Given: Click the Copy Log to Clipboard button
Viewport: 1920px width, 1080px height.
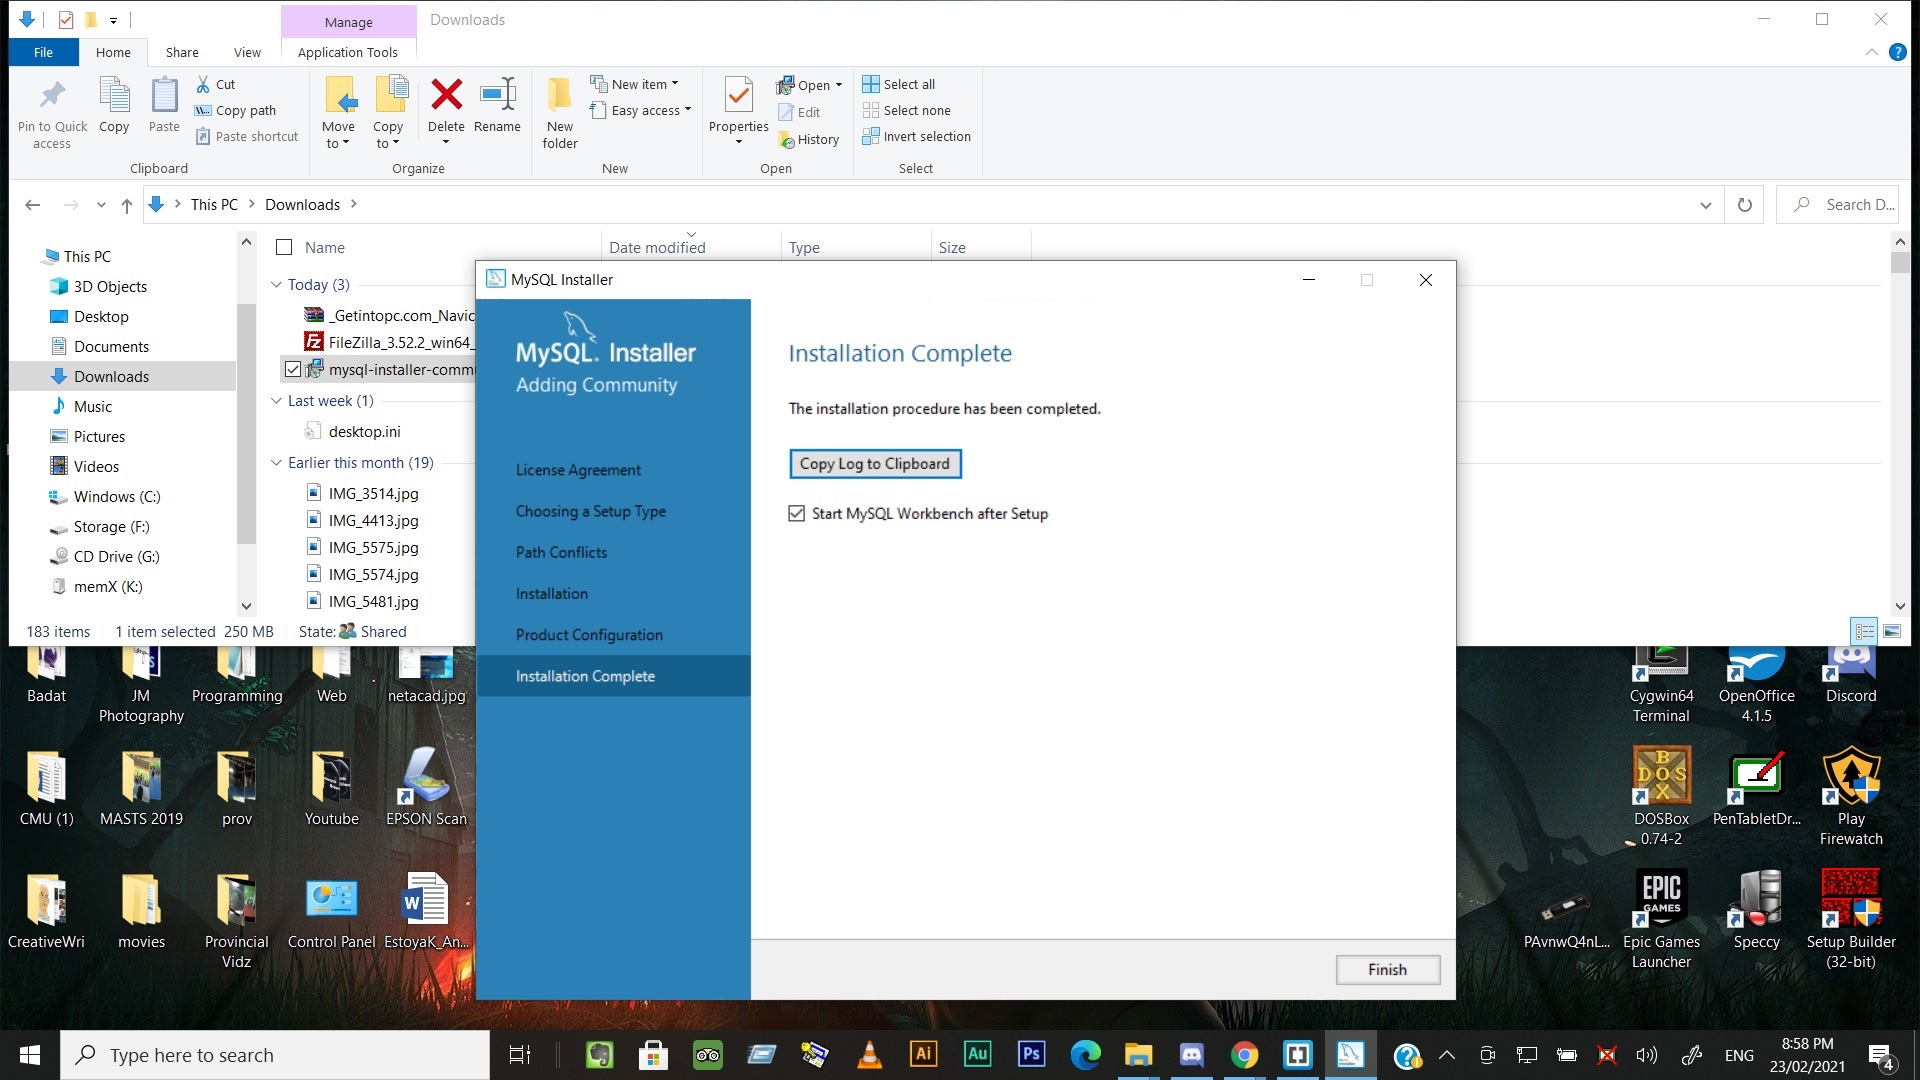Looking at the screenshot, I should [x=875, y=464].
